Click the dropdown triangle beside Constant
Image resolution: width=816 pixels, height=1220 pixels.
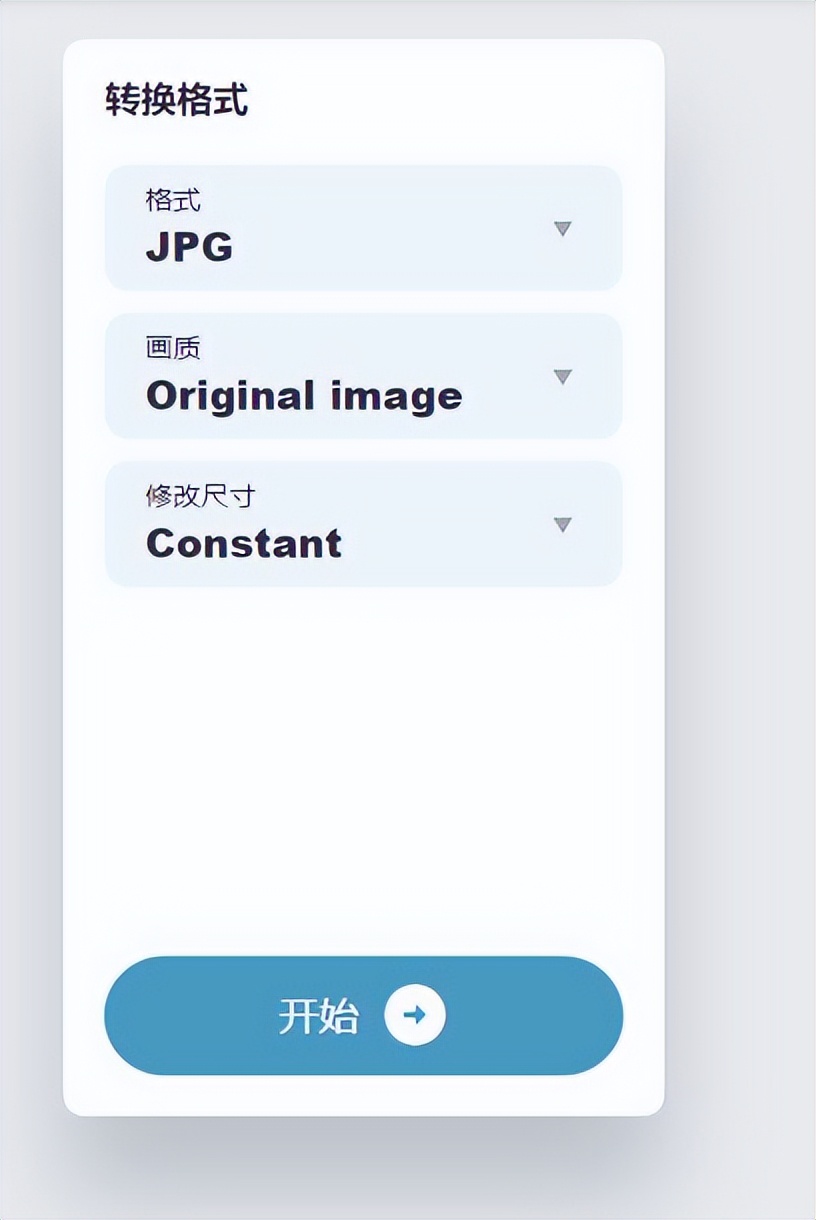click(565, 525)
